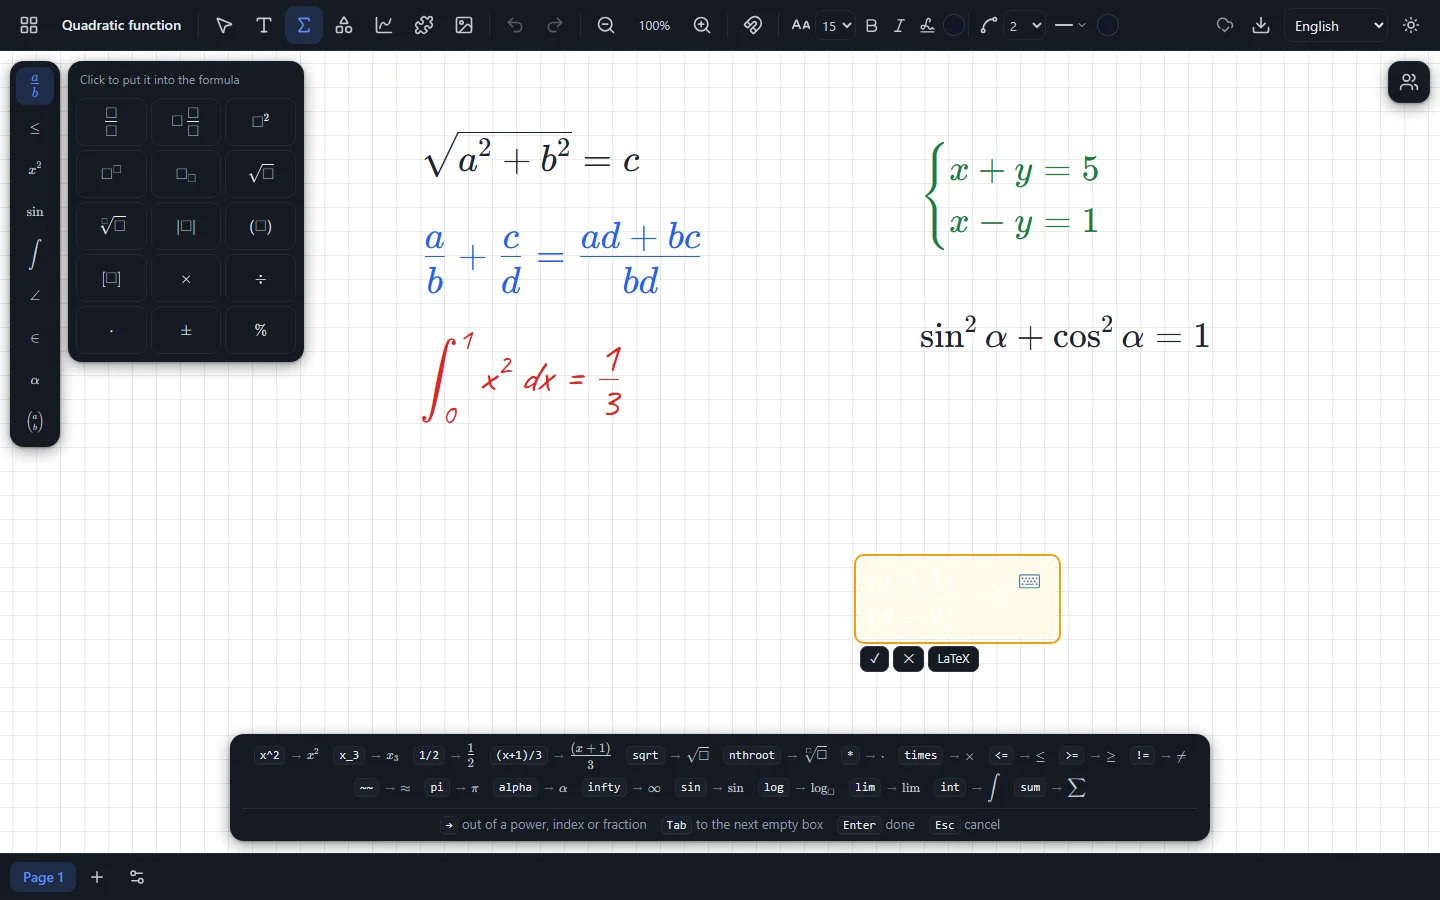Open the graph chart tool

[384, 25]
